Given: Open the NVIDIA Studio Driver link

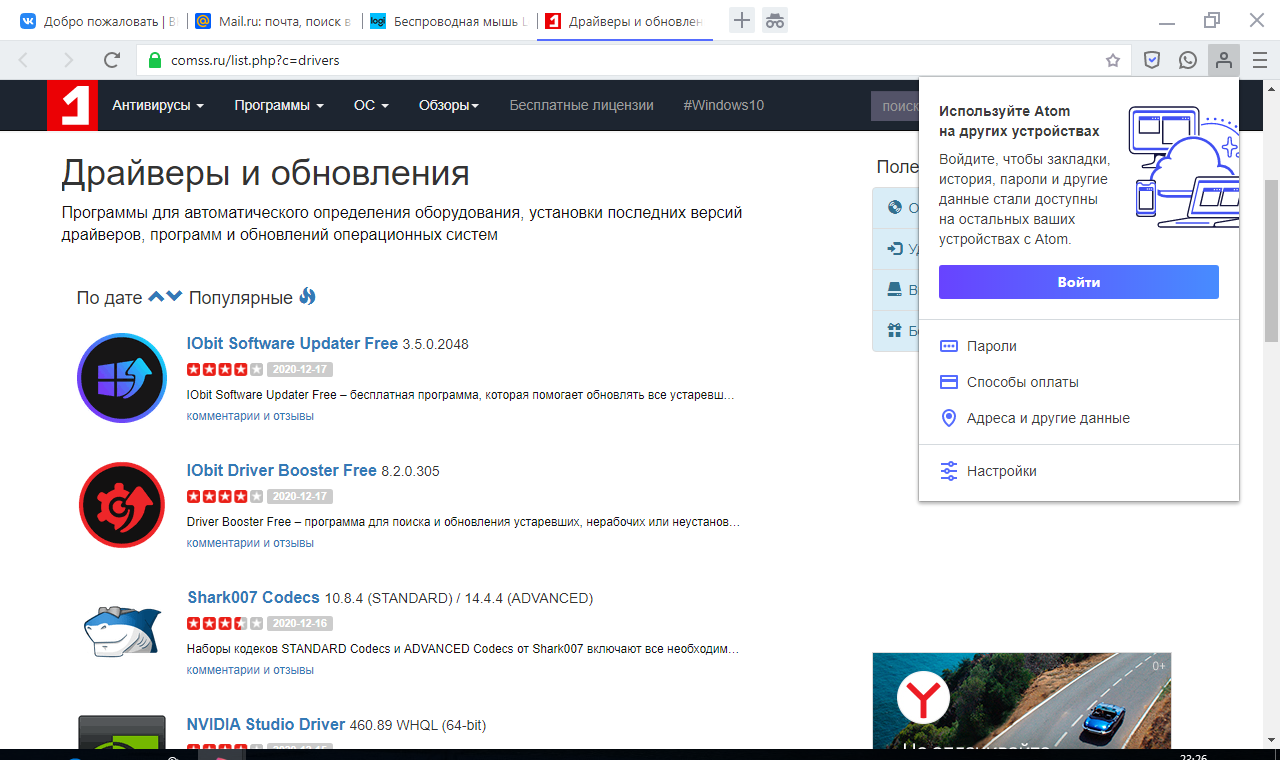Looking at the screenshot, I should 266,724.
